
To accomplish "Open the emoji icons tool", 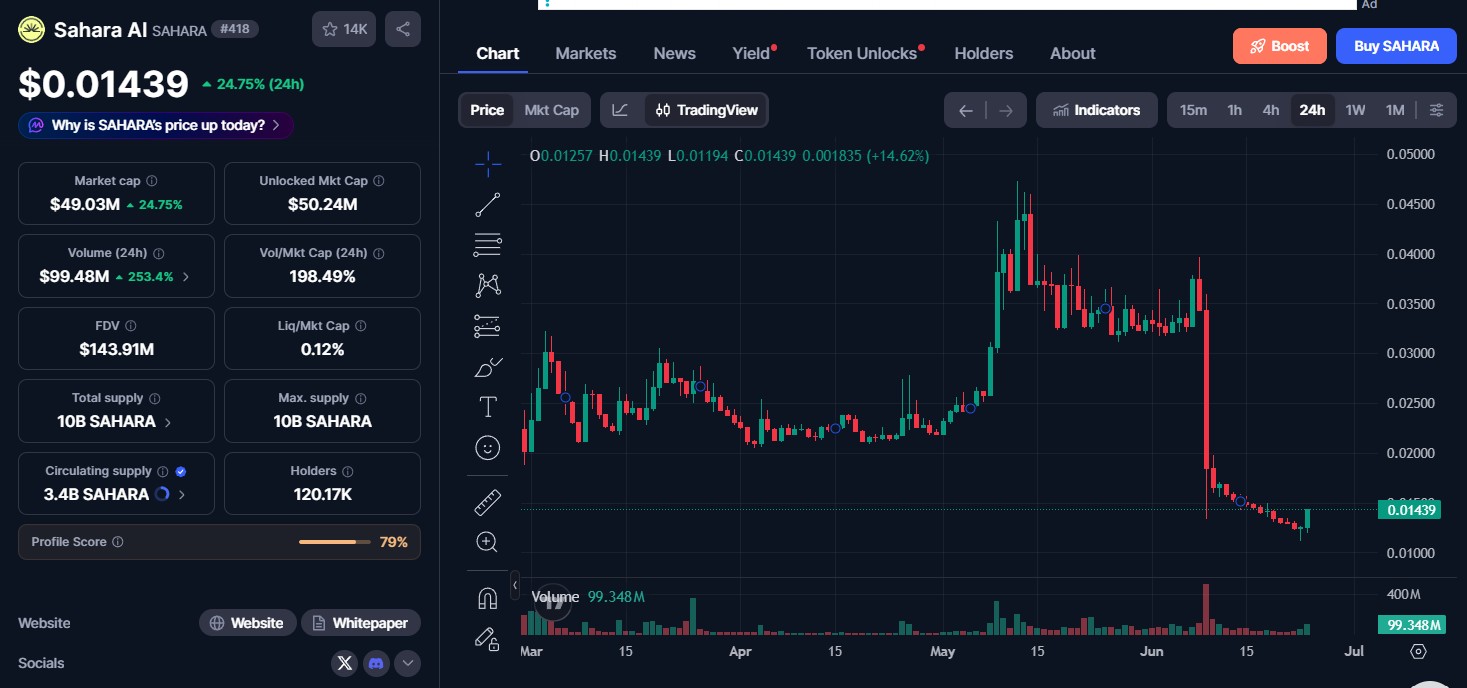I will coord(488,448).
